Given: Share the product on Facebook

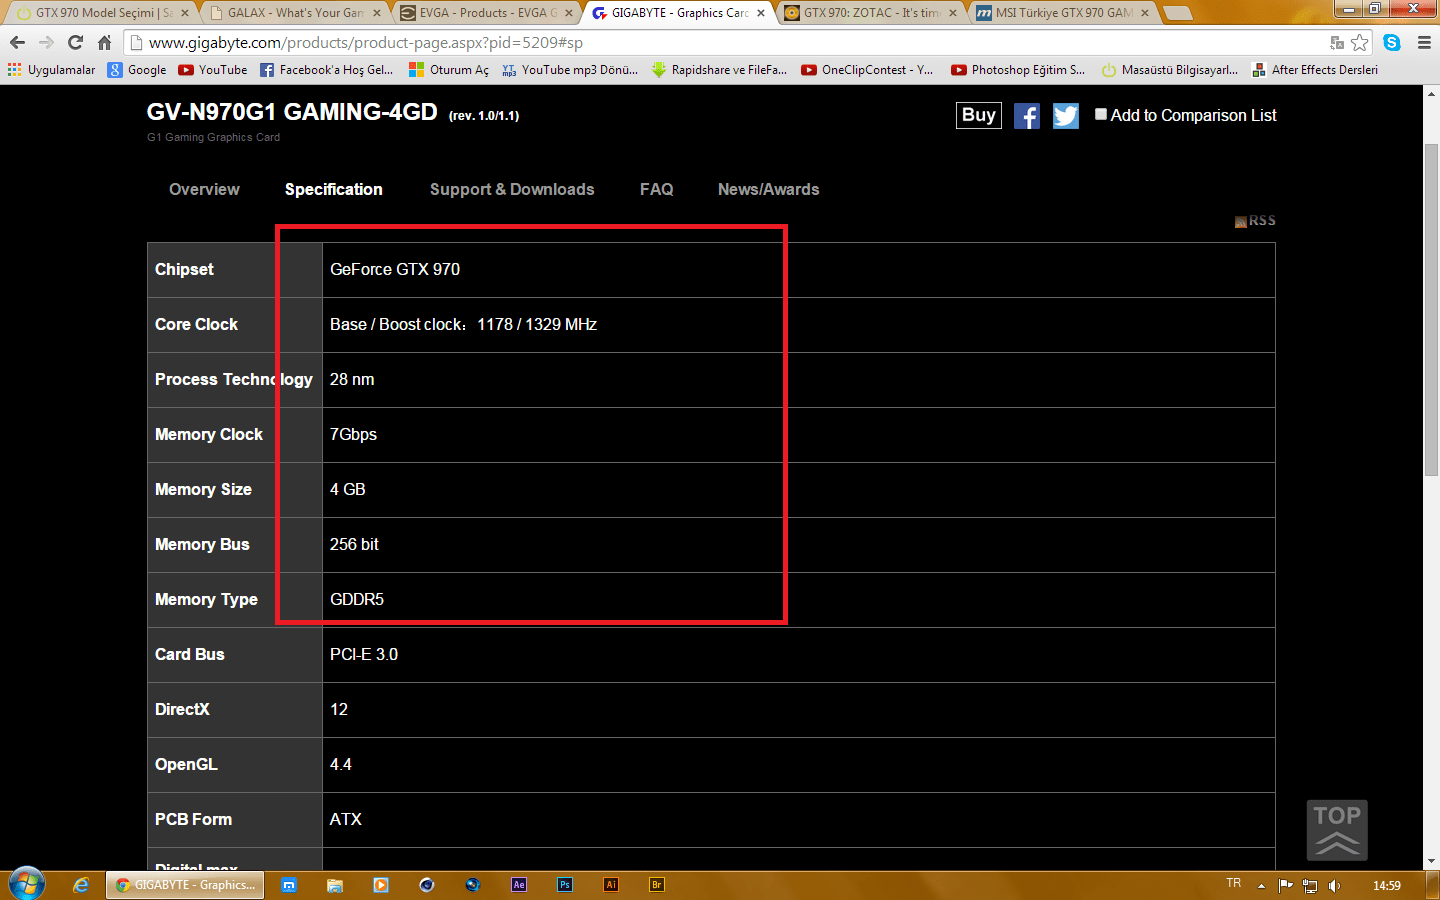Looking at the screenshot, I should click(x=1027, y=116).
